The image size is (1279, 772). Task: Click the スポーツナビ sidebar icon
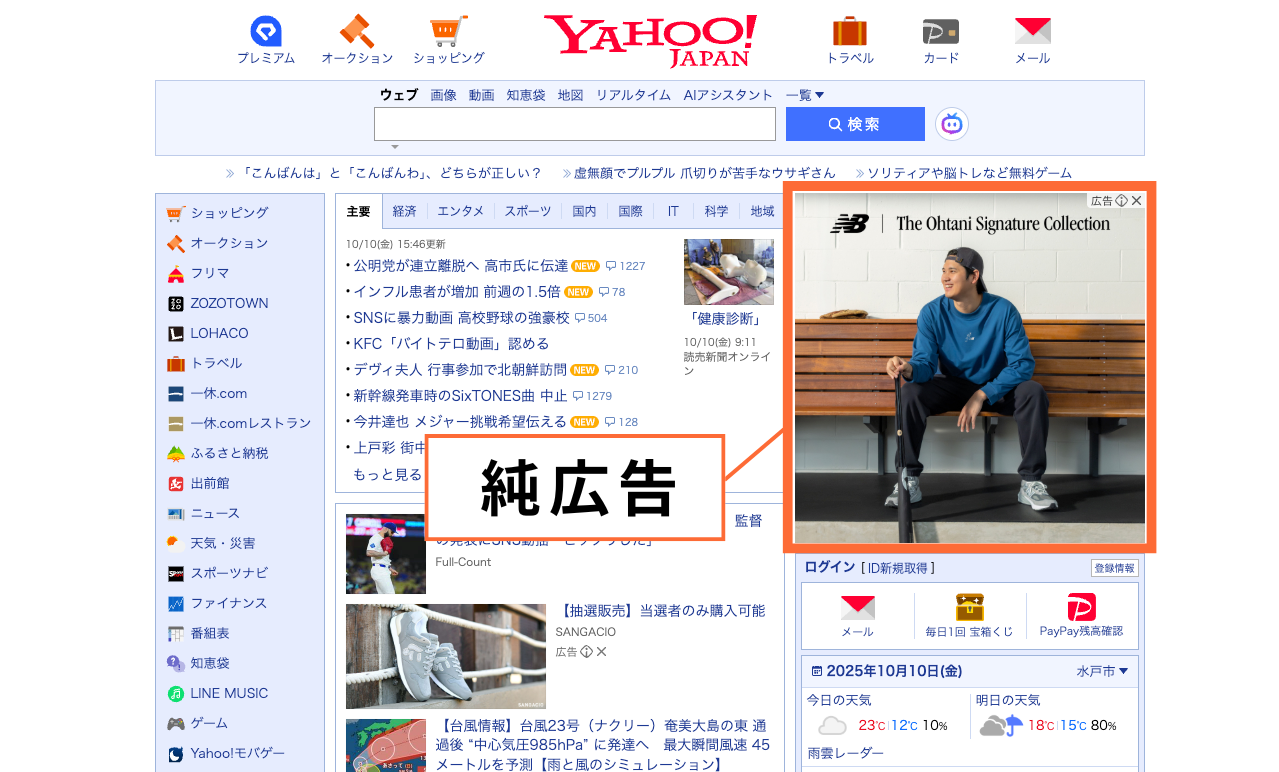pos(176,573)
